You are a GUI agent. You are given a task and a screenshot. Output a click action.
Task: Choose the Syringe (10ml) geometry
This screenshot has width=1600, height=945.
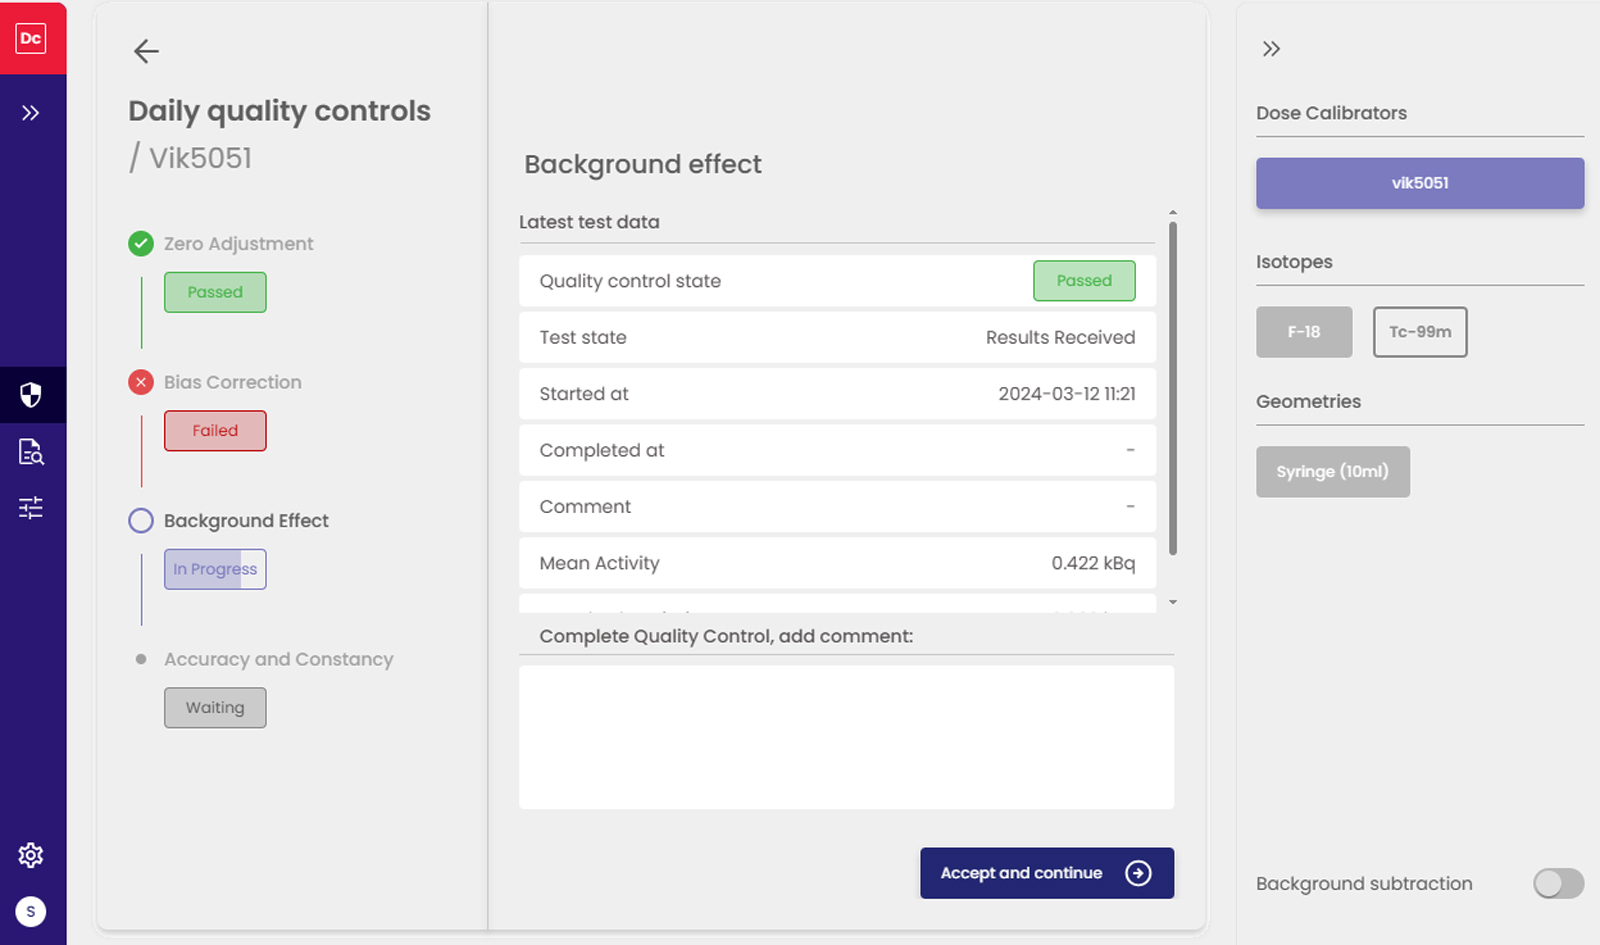[x=1332, y=472]
